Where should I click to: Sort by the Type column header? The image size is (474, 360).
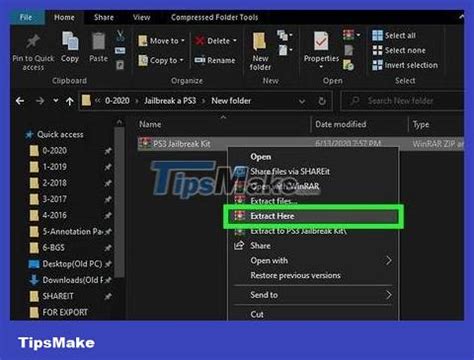click(421, 124)
